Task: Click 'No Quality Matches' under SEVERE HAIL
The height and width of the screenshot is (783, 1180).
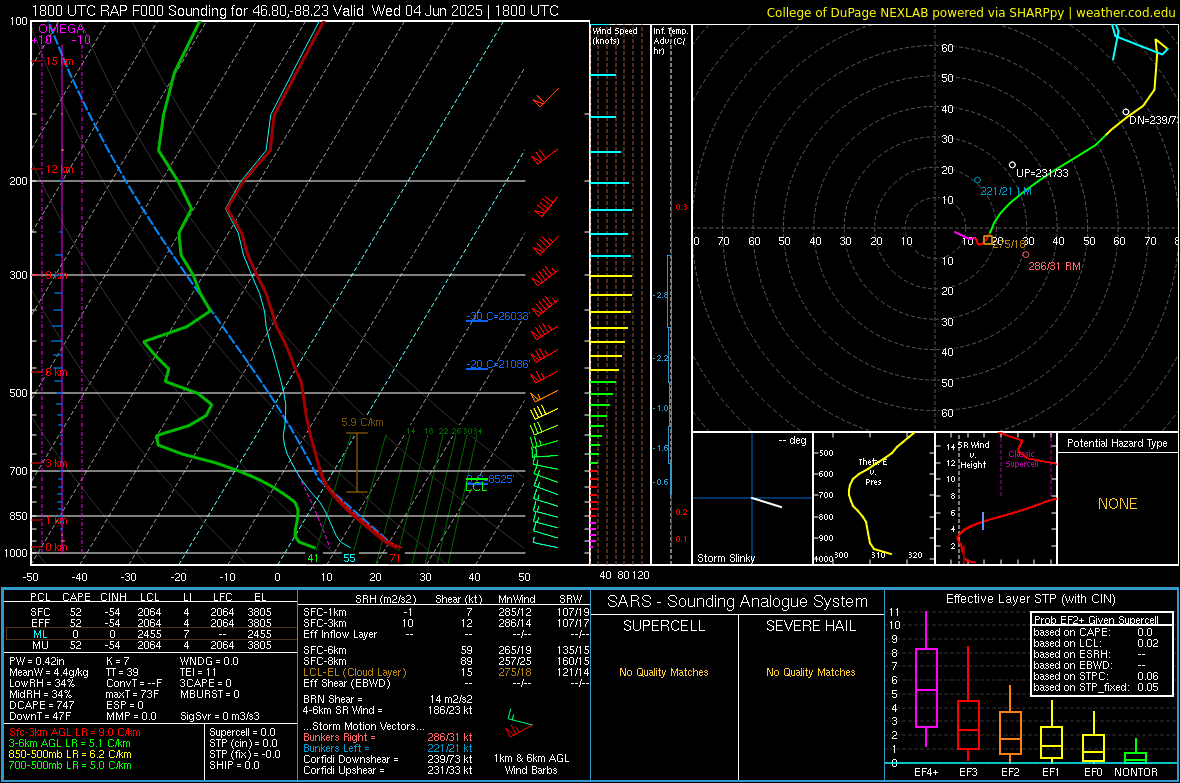Action: pyautogui.click(x=810, y=672)
